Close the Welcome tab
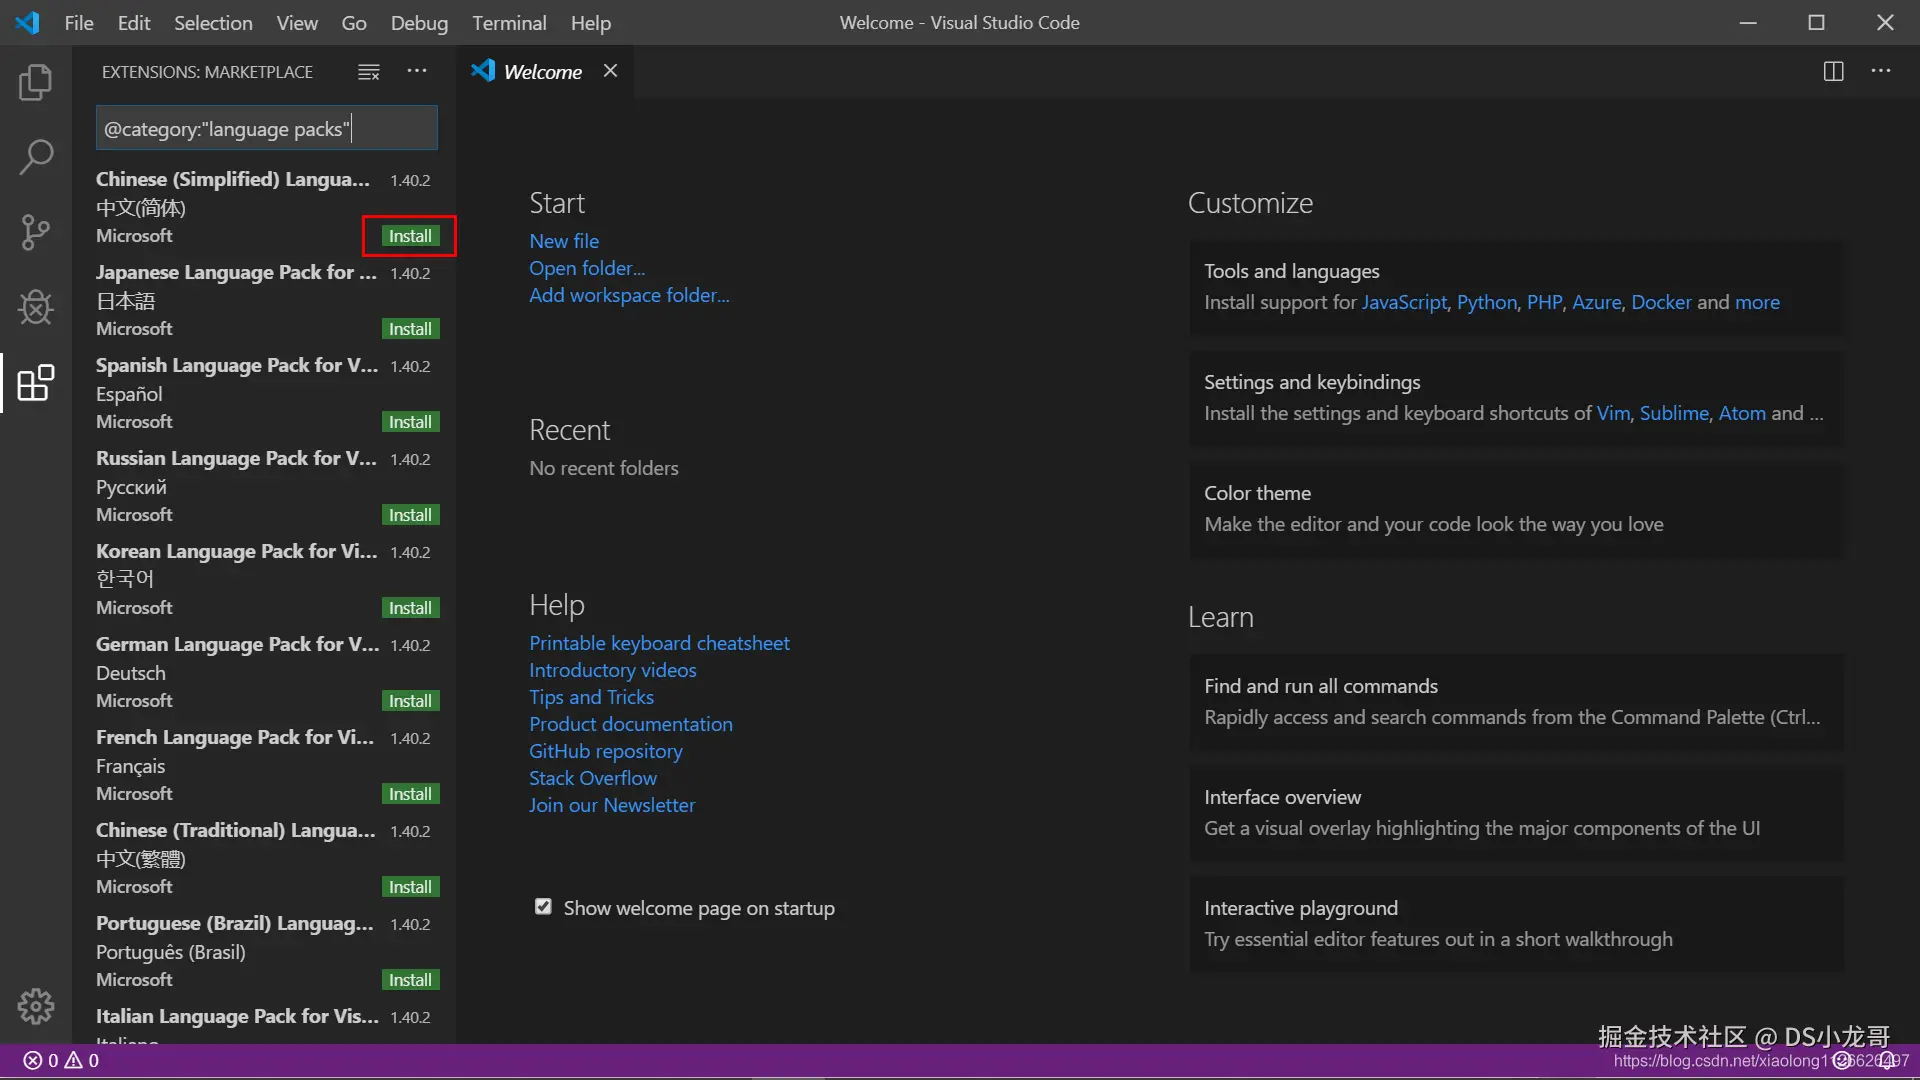Image resolution: width=1920 pixels, height=1080 pixels. [x=610, y=71]
